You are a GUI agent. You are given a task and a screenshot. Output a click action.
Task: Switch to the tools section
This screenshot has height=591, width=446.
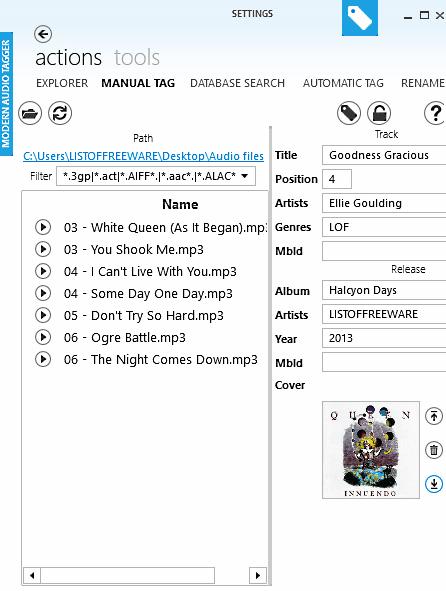(137, 58)
